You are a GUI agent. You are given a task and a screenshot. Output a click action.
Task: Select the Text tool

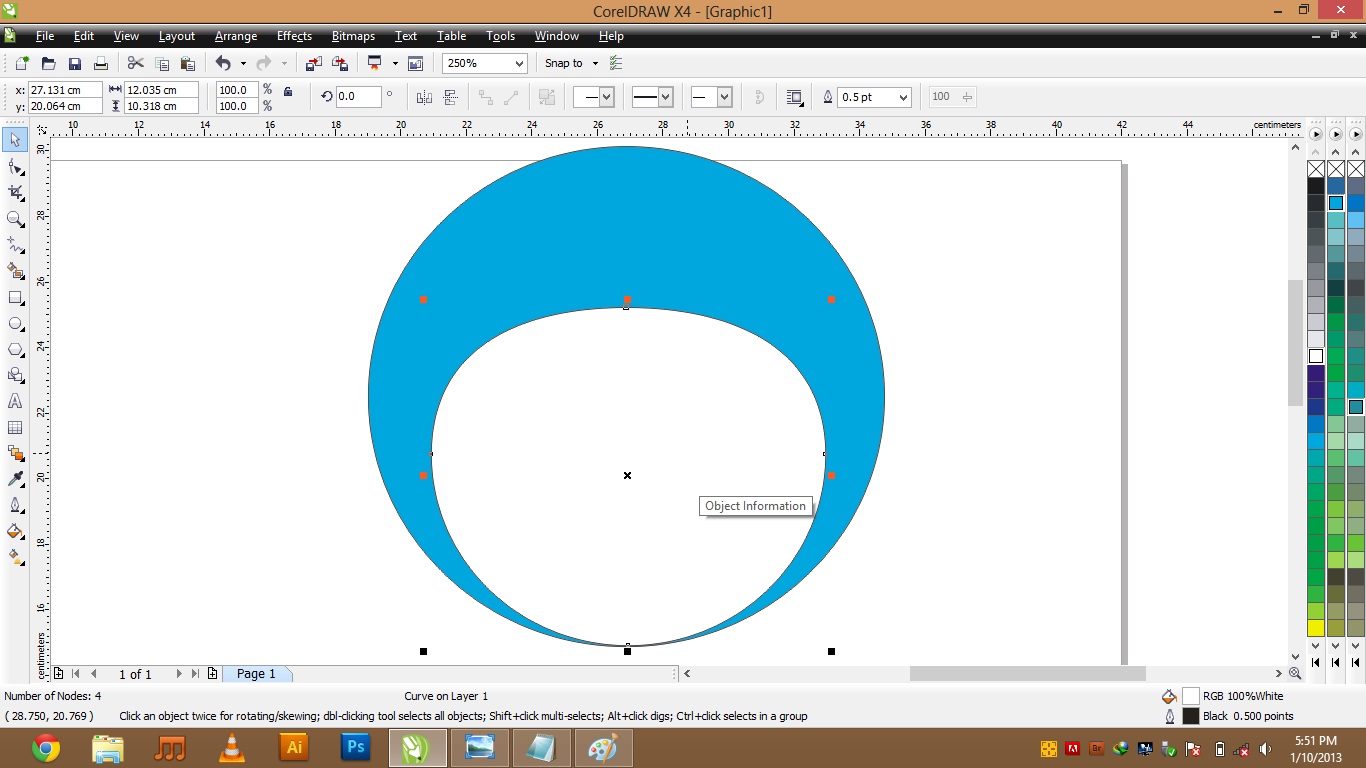tap(15, 401)
